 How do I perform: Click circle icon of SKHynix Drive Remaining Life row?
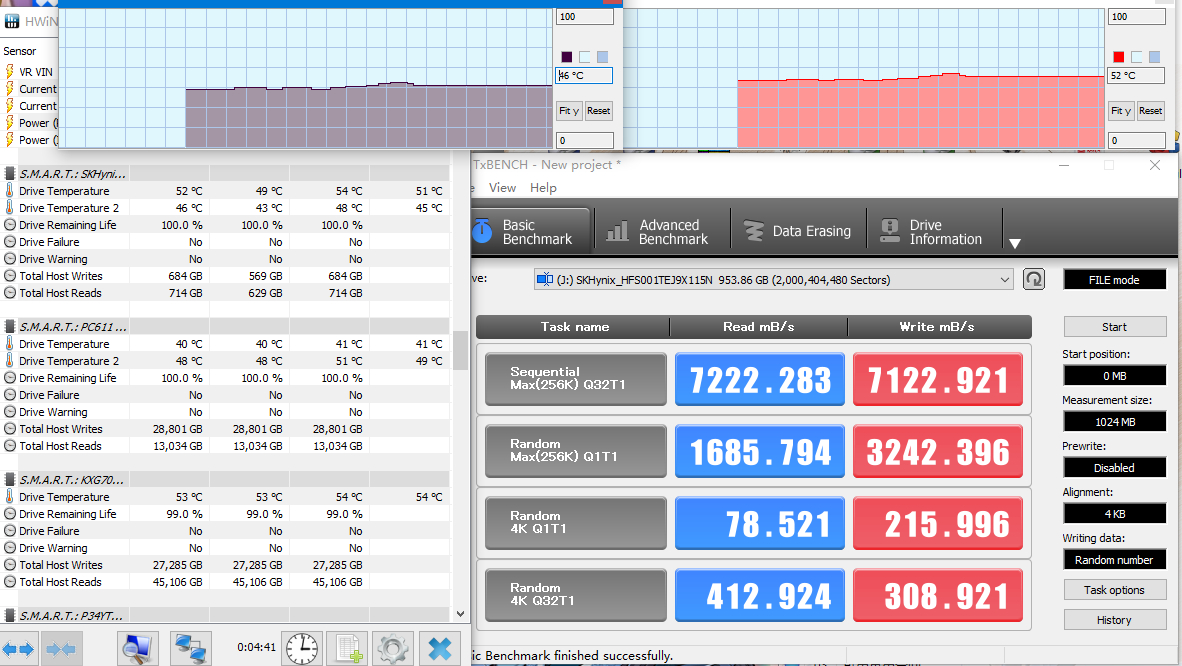(10, 225)
